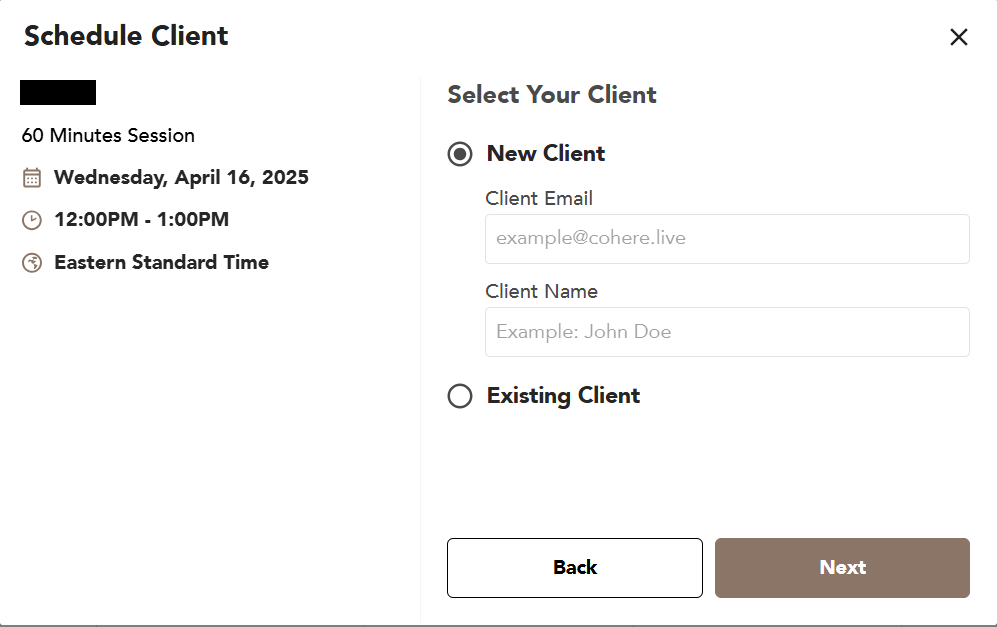Select the Existing Client radio button
Screen dimensions: 997x627
tap(460, 396)
